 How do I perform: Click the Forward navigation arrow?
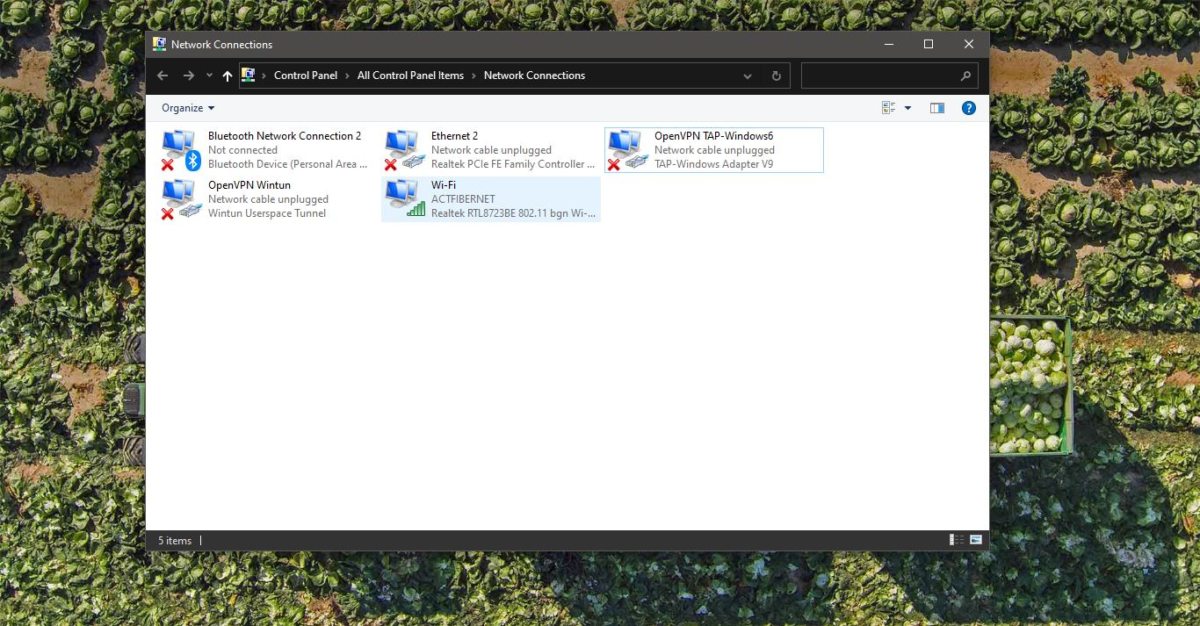188,75
